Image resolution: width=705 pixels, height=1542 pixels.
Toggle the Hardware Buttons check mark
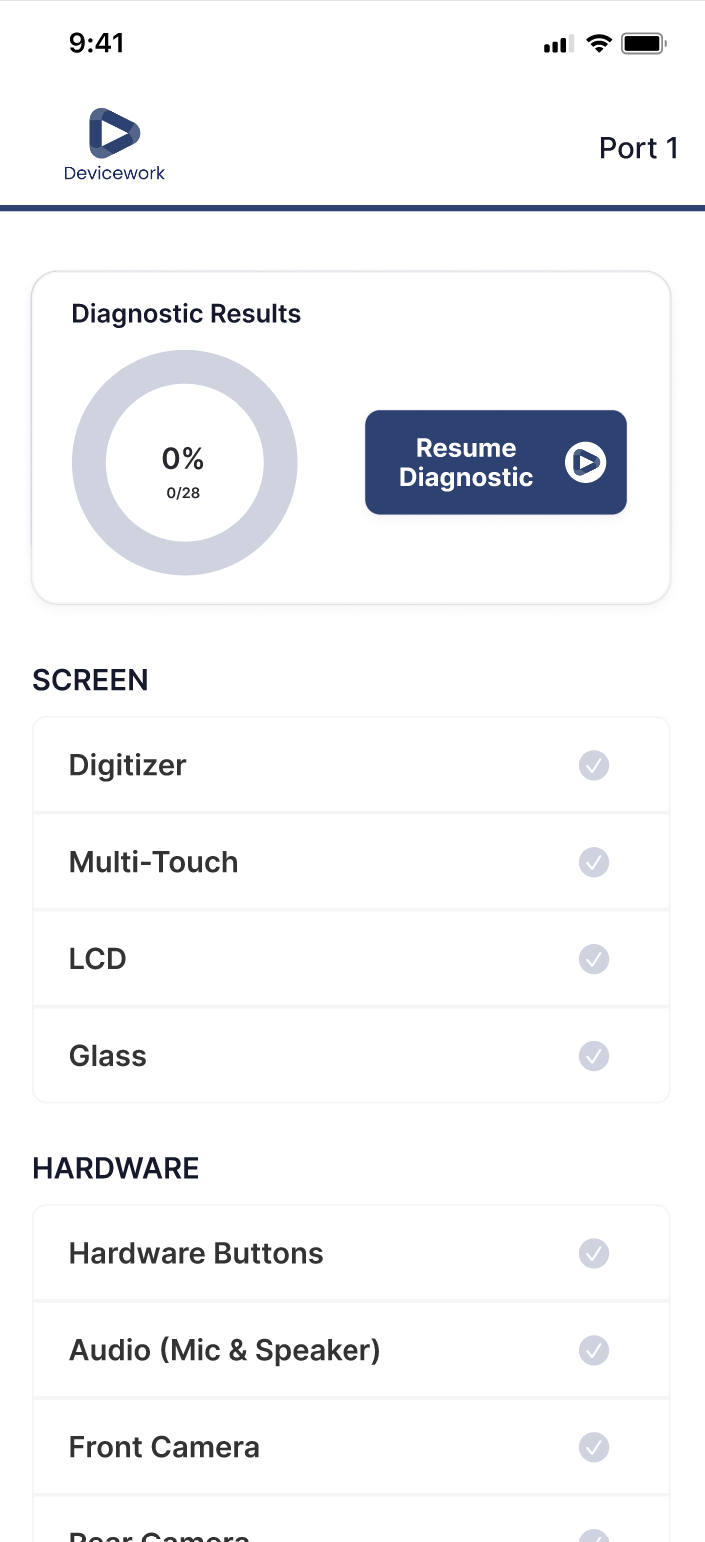594,1253
